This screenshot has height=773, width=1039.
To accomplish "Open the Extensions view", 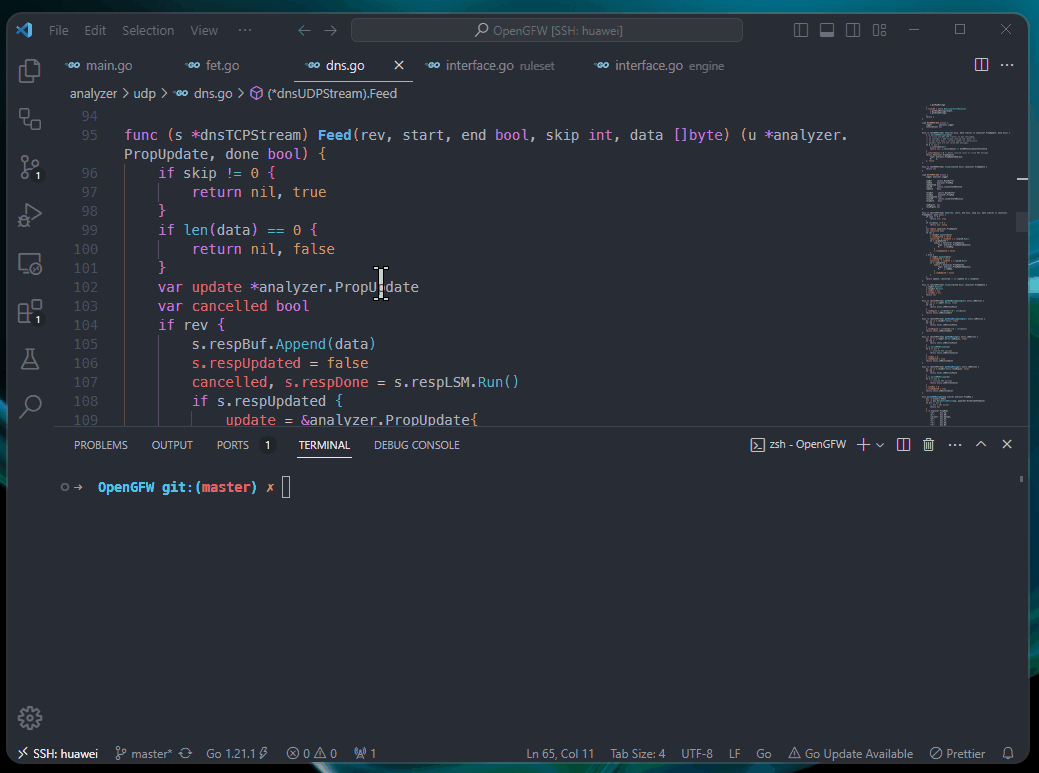I will tap(30, 312).
